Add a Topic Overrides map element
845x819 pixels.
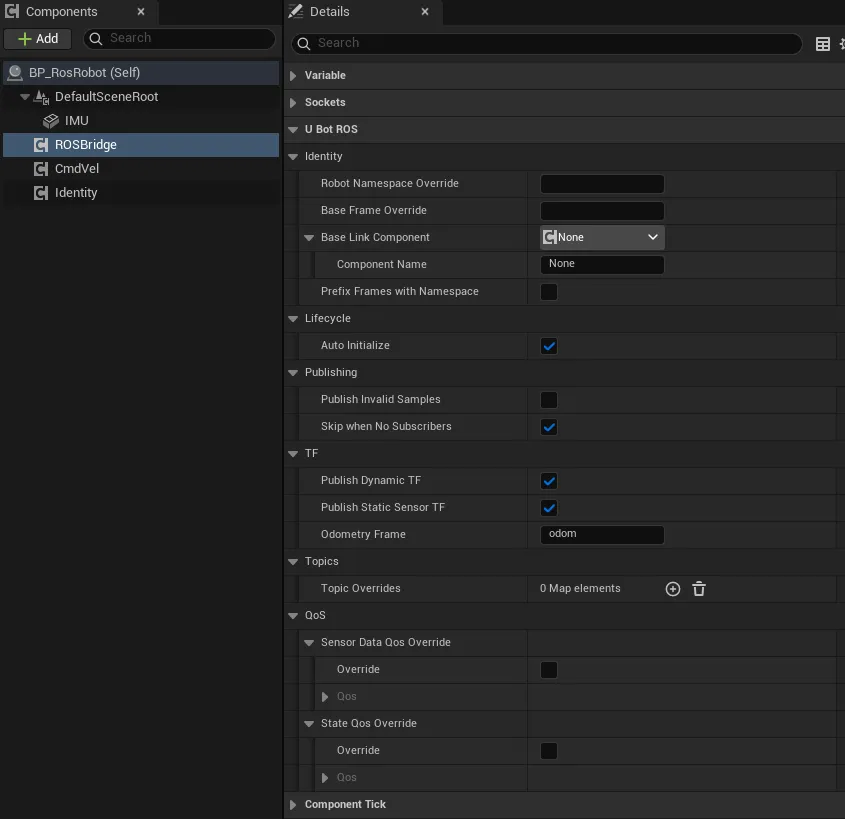coord(673,589)
